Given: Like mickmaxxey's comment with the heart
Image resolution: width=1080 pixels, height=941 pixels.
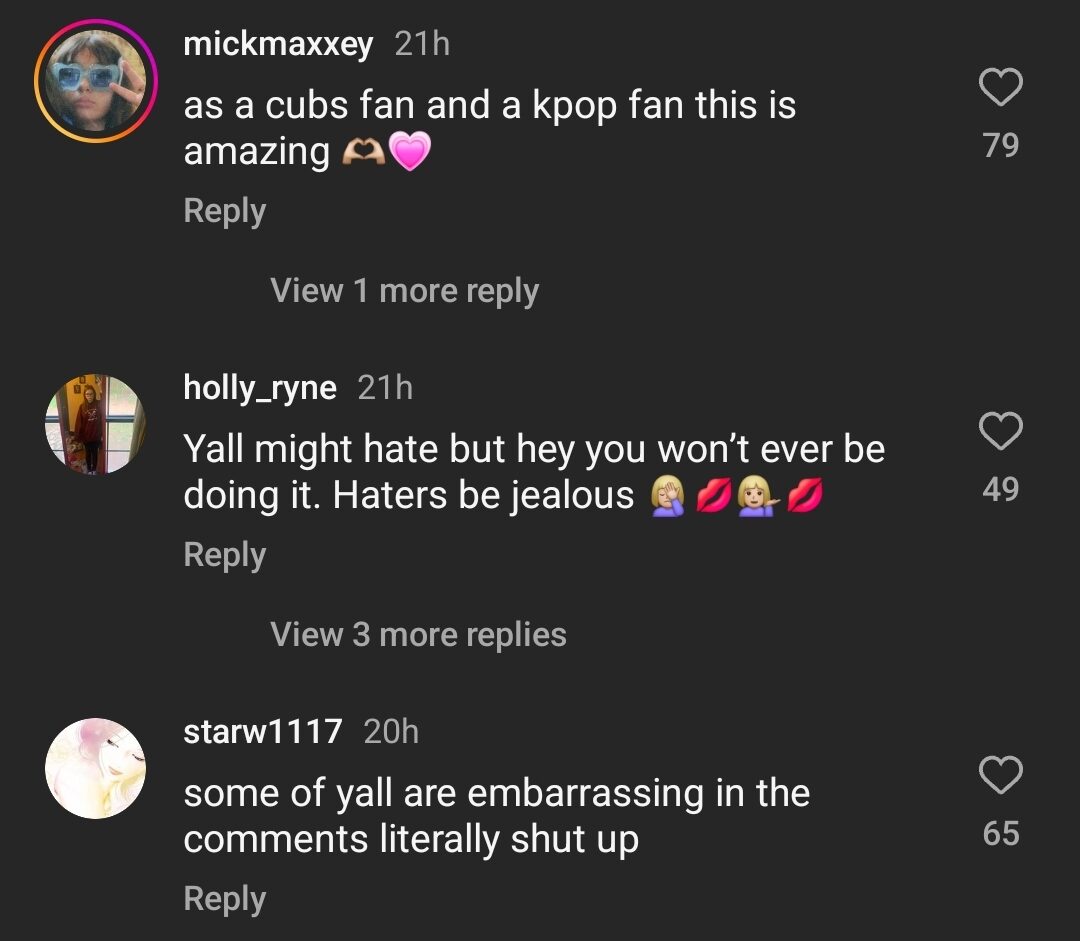Looking at the screenshot, I should [x=1000, y=88].
